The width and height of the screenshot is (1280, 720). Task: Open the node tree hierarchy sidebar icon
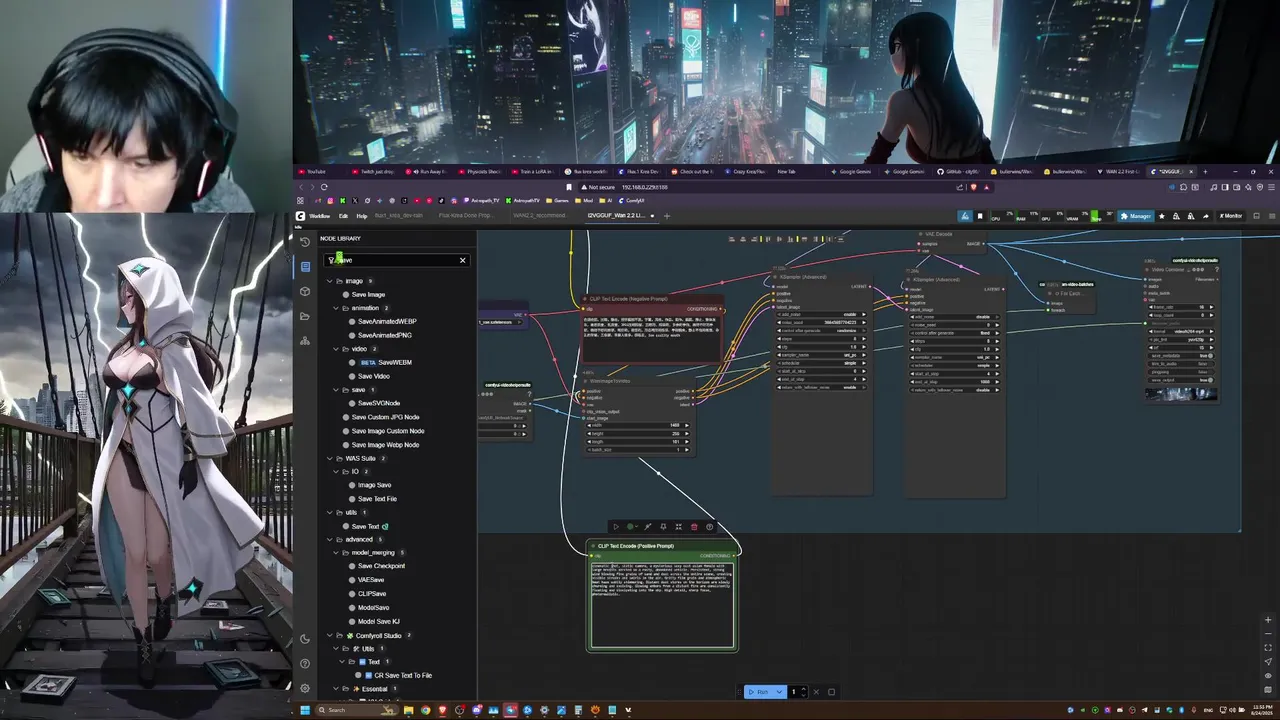point(305,341)
